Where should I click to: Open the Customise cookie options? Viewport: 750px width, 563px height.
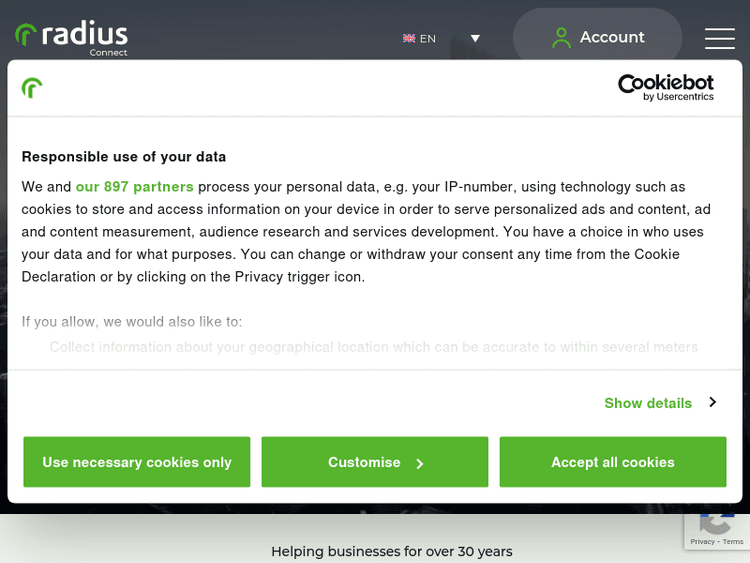[375, 462]
